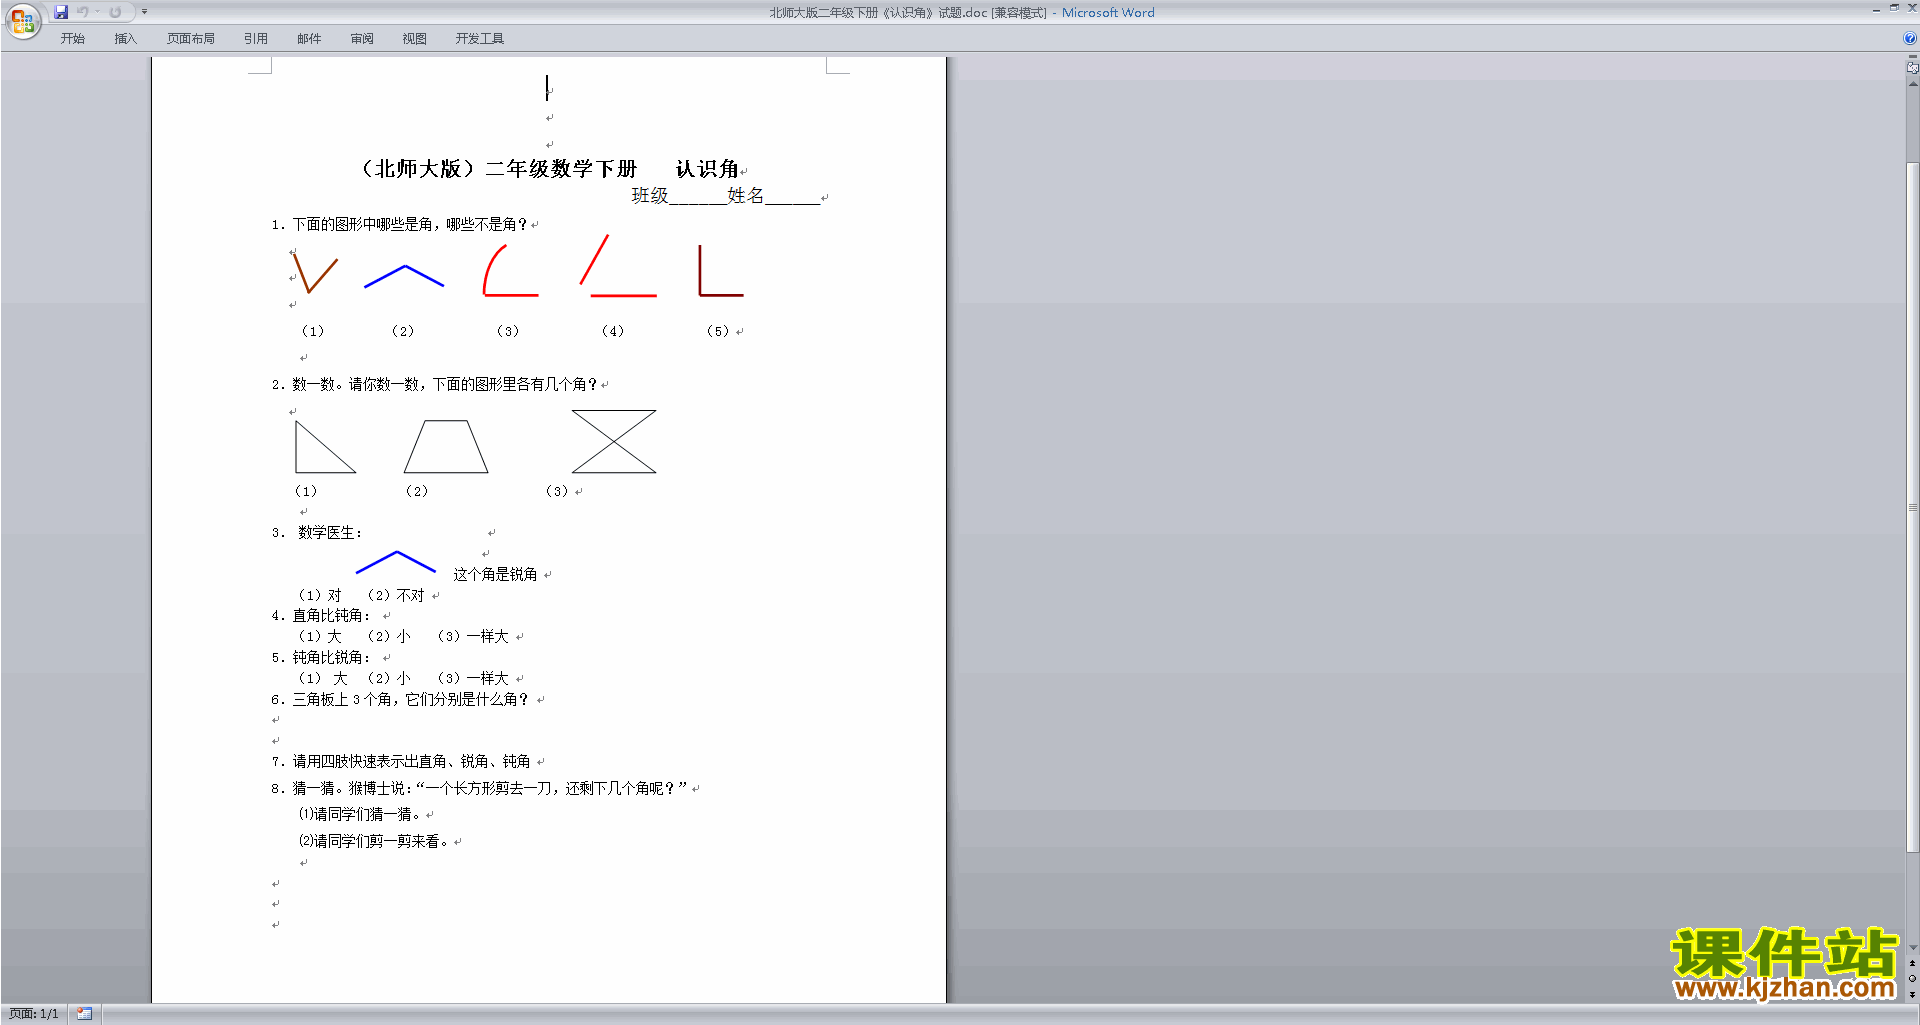Click the text 班级 on the page
Image resolution: width=1920 pixels, height=1025 pixels.
pos(649,196)
